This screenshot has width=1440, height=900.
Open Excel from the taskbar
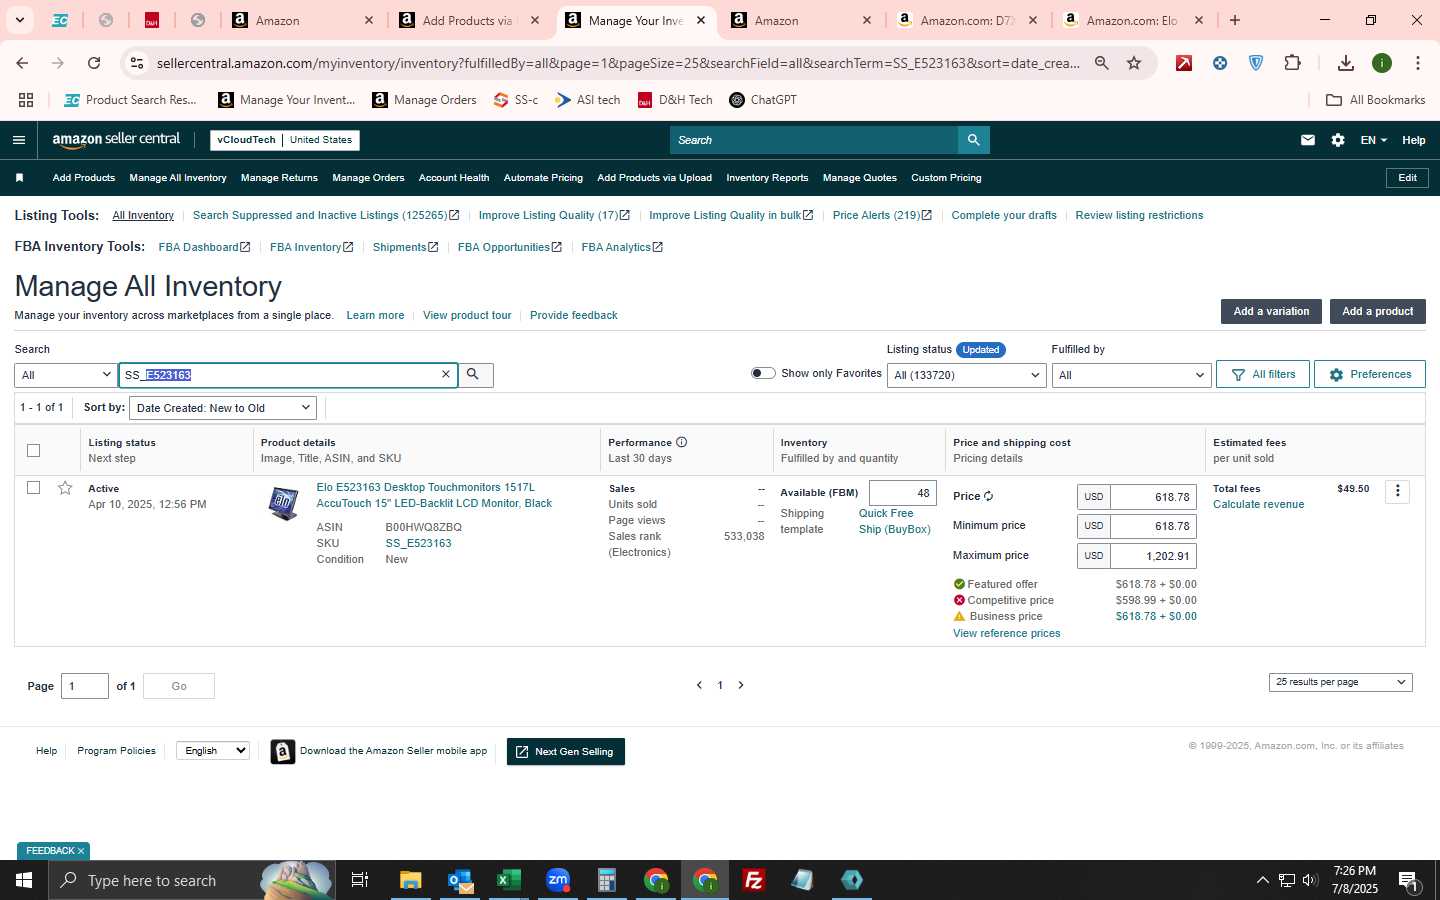point(509,880)
